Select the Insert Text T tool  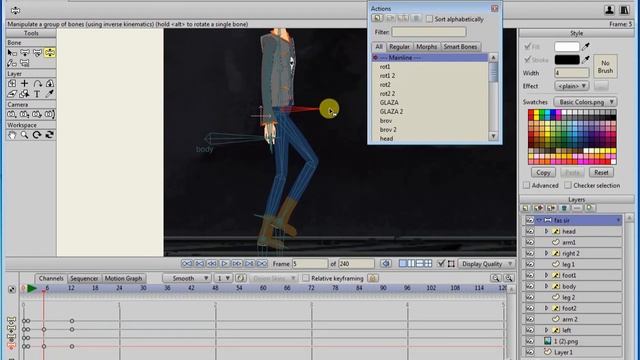pos(37,94)
